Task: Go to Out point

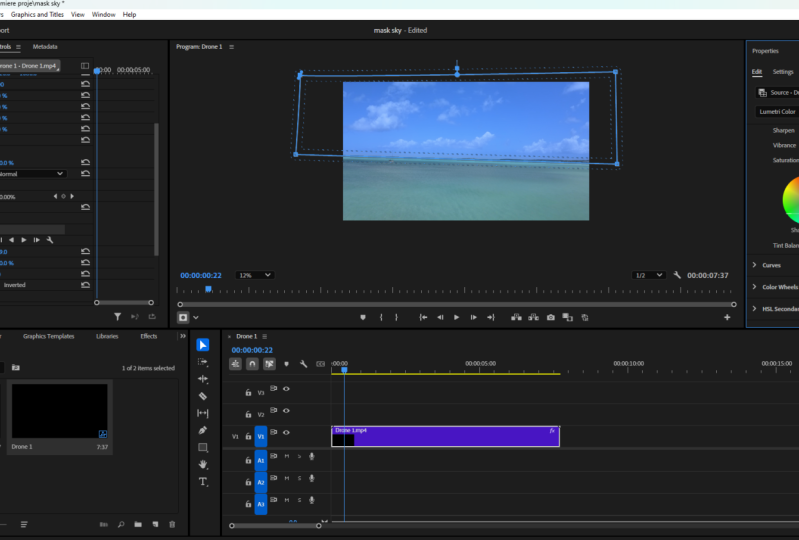Action: (491, 317)
